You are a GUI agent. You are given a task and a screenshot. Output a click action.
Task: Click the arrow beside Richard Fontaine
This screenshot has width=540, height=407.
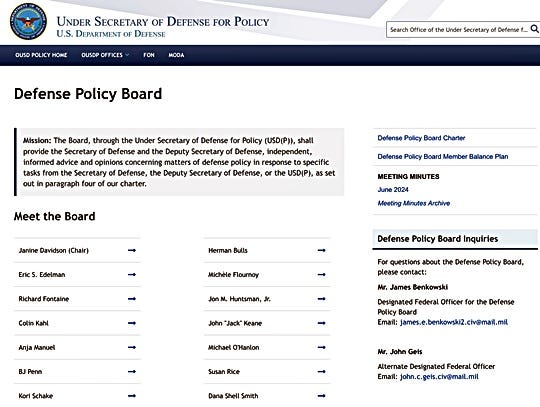(132, 299)
